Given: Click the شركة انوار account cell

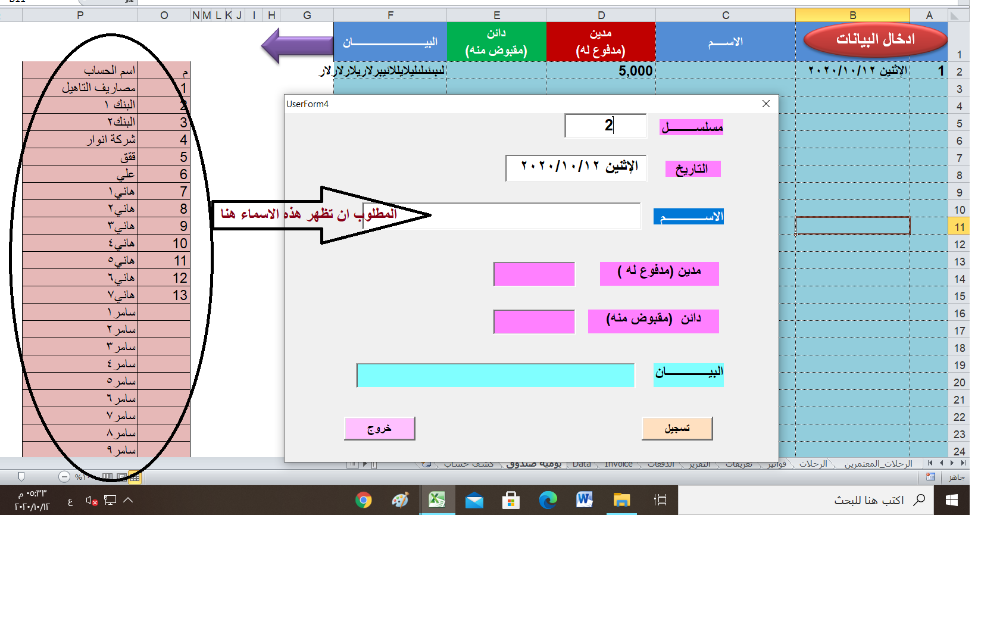Looking at the screenshot, I should tap(80, 140).
